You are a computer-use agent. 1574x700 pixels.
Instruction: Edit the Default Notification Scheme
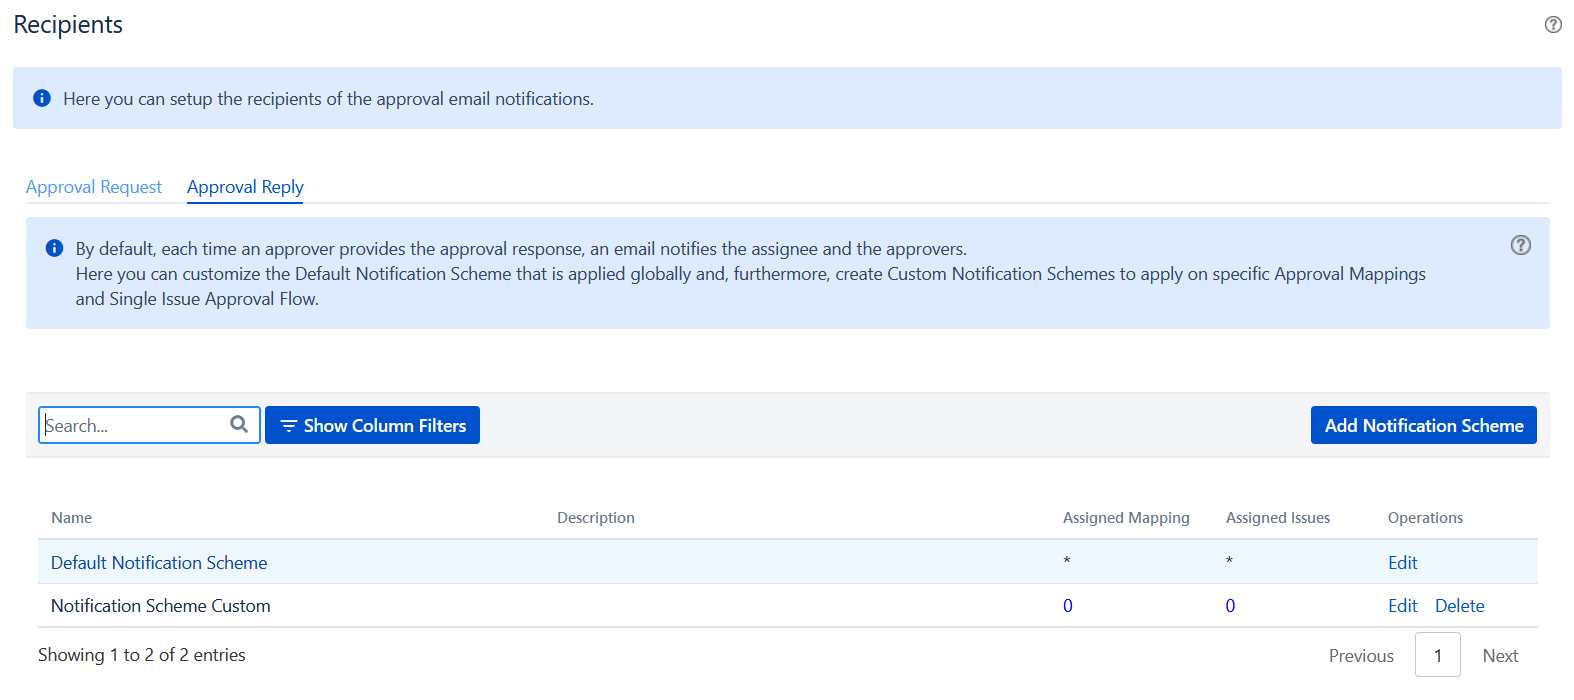1402,563
